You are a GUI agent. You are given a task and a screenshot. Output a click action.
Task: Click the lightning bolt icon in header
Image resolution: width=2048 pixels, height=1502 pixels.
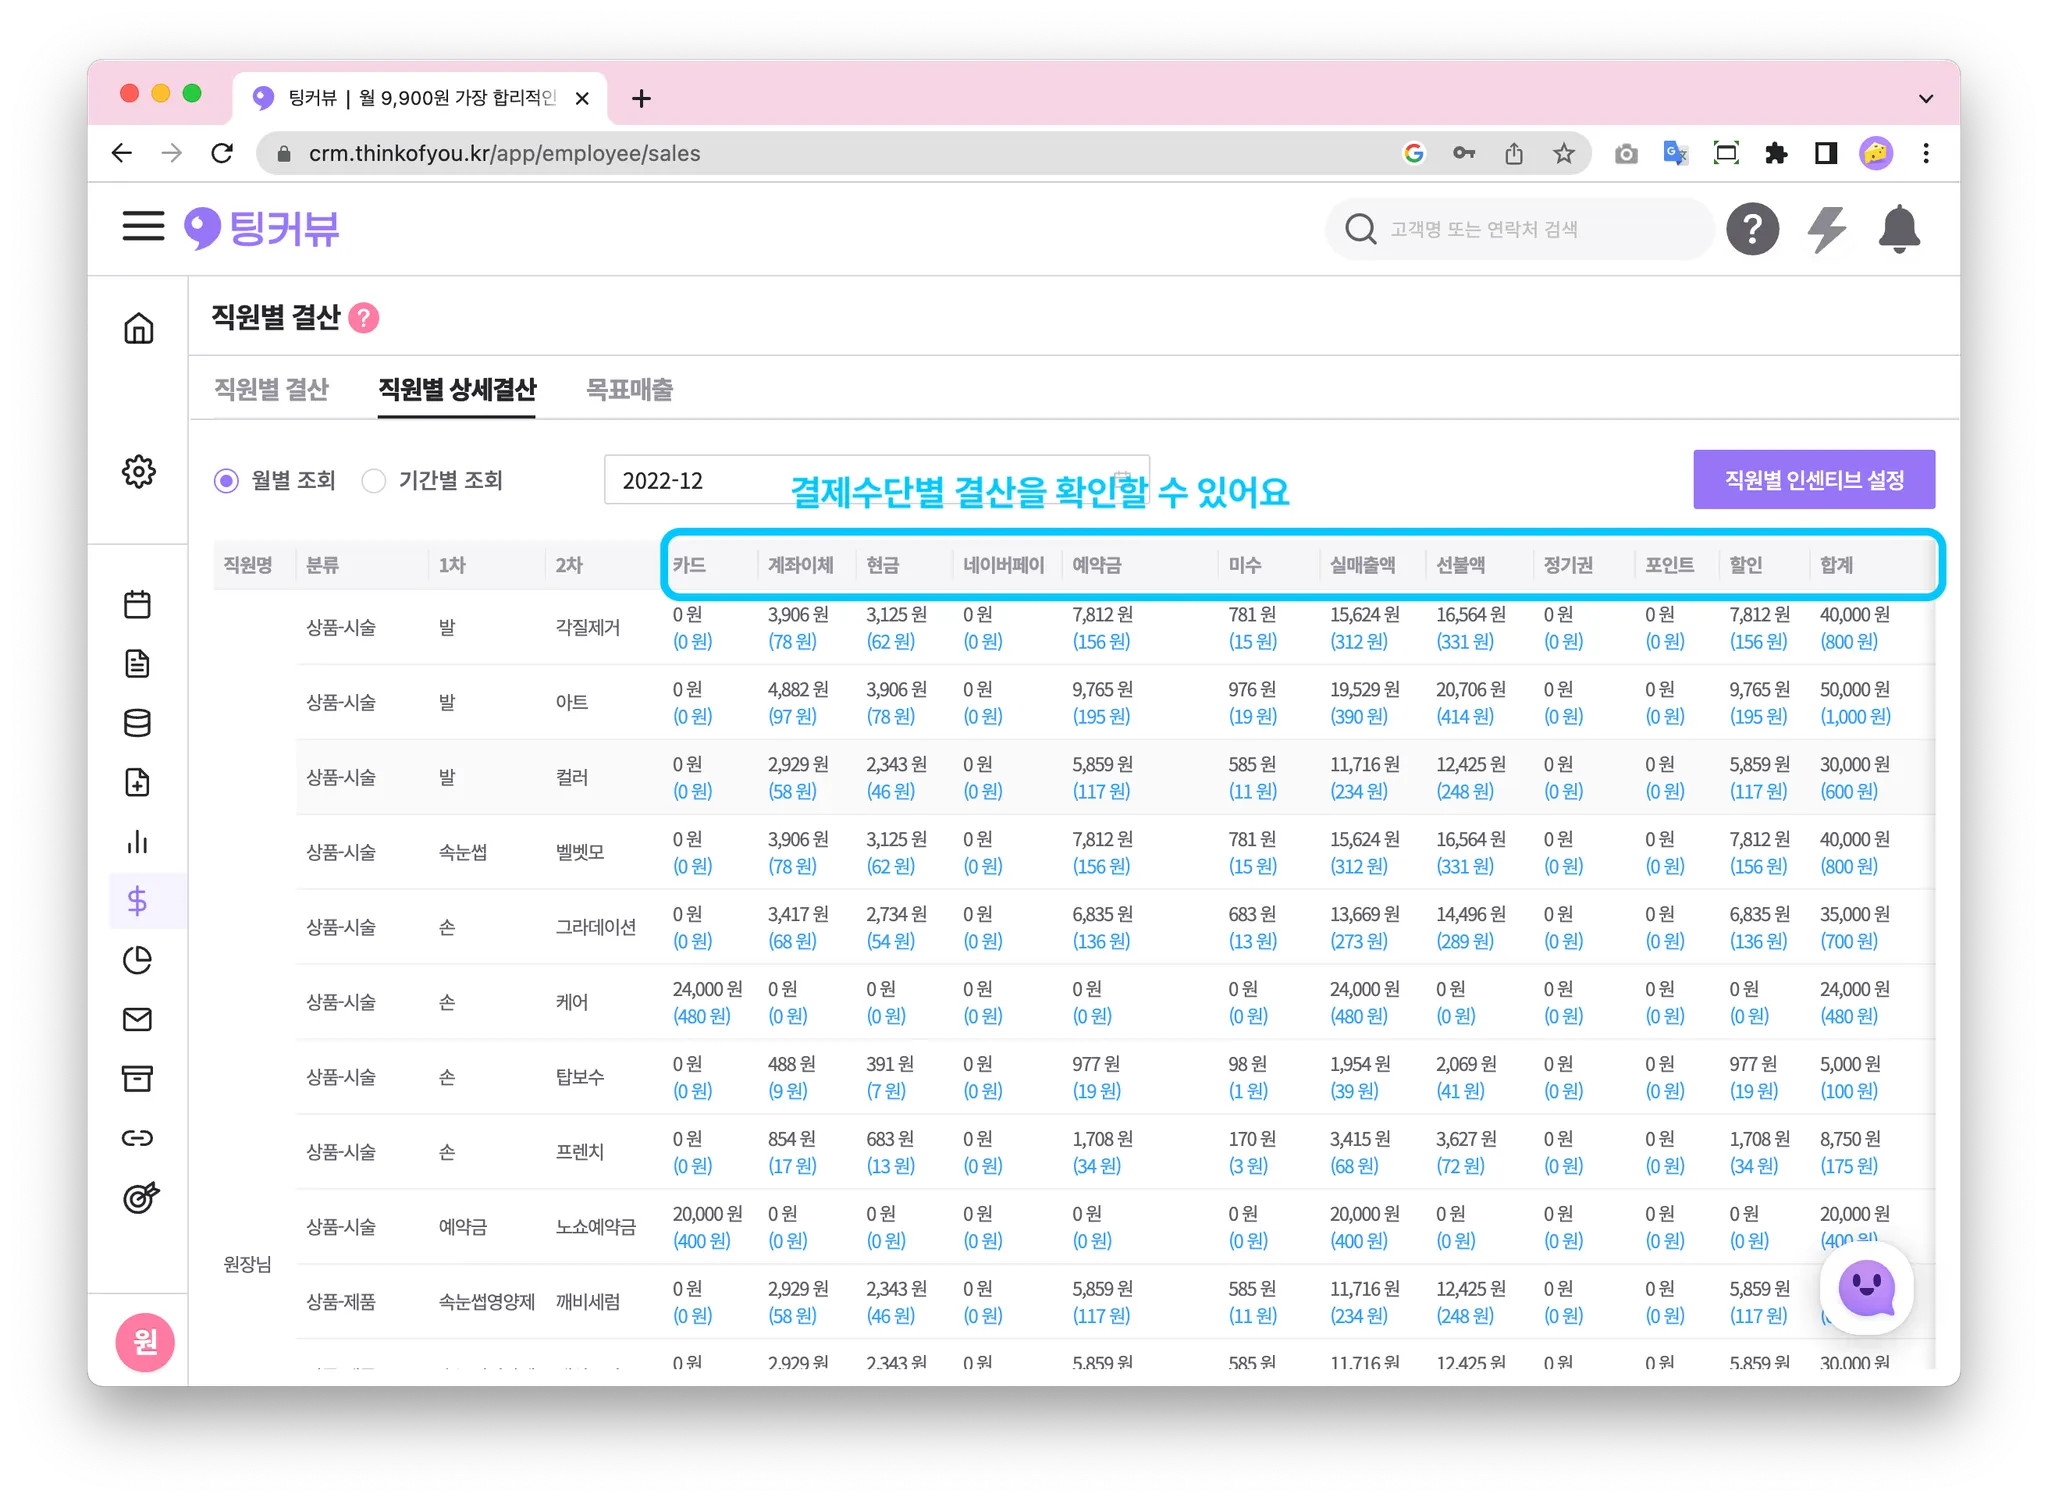pos(1826,229)
